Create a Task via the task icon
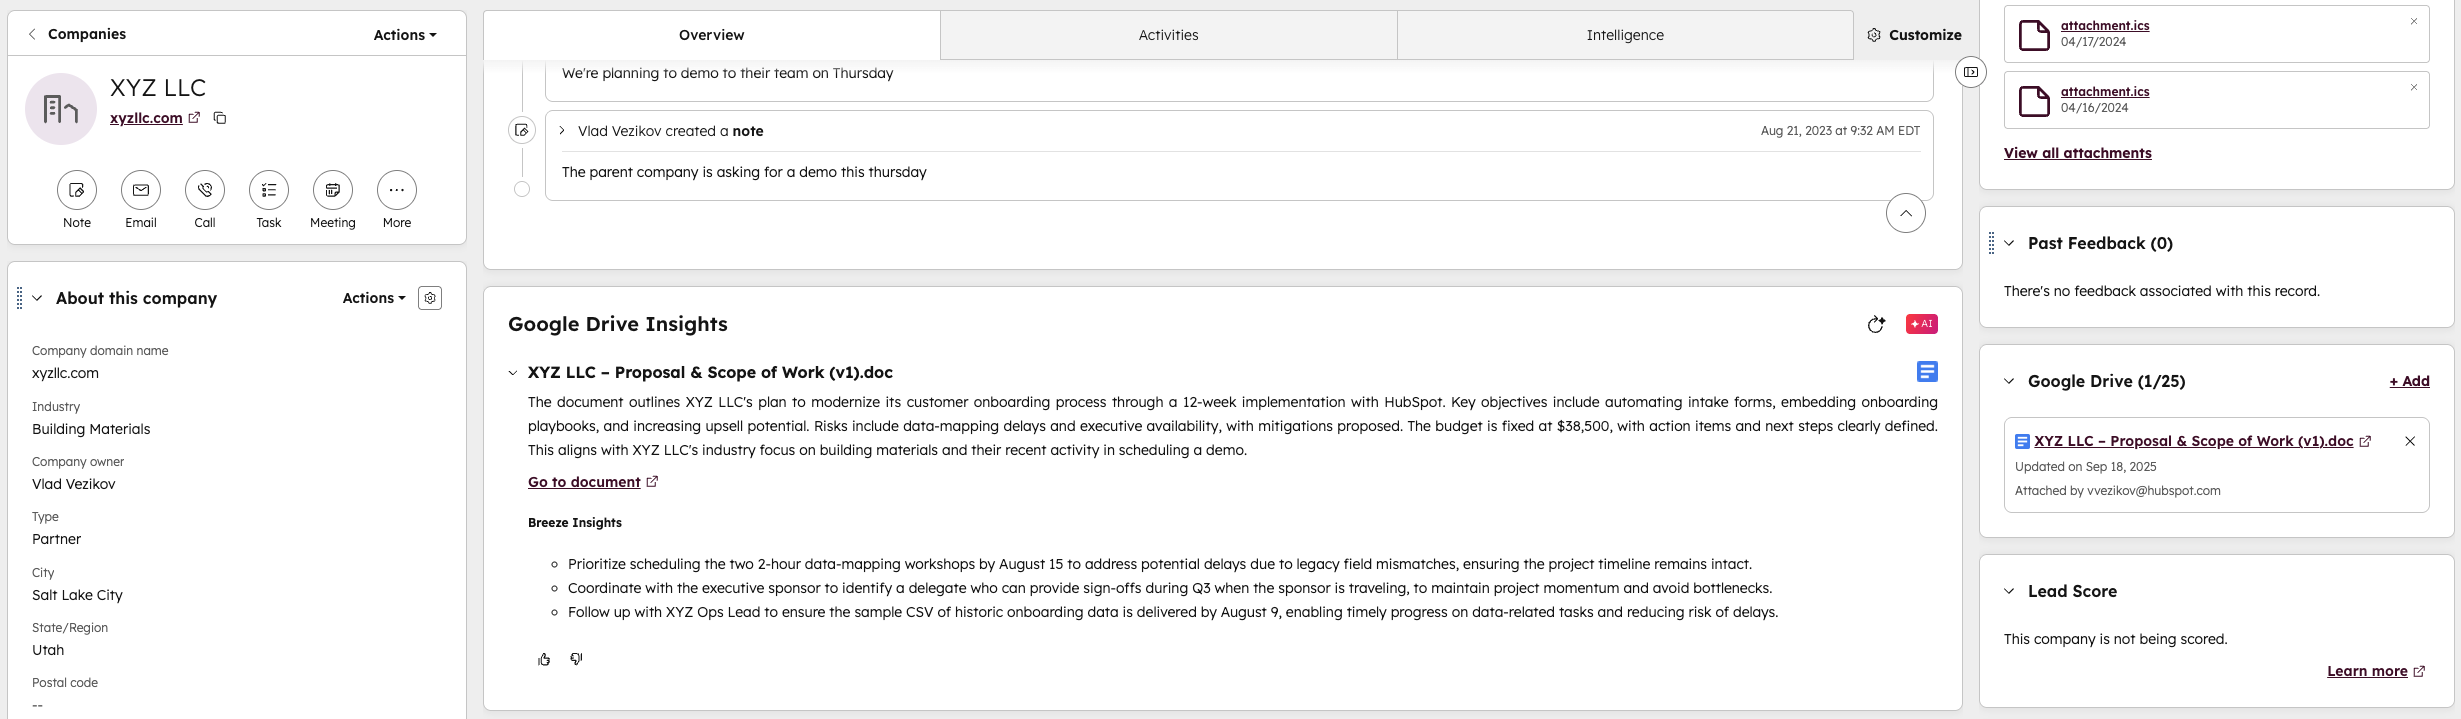 click(x=269, y=190)
